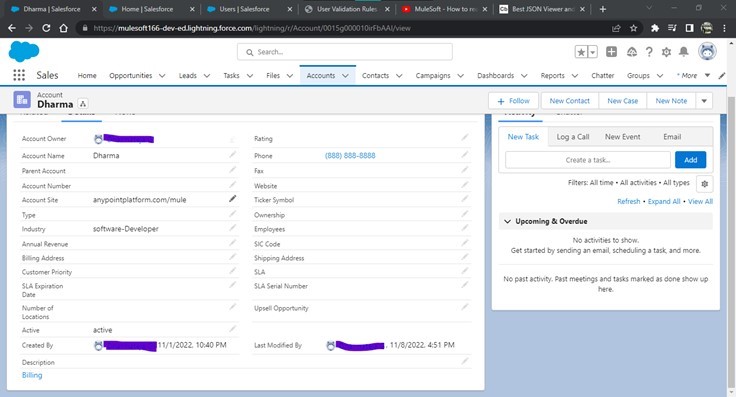Expand Dashboards nav dropdown chevron
The image size is (736, 397).
pyautogui.click(x=524, y=76)
